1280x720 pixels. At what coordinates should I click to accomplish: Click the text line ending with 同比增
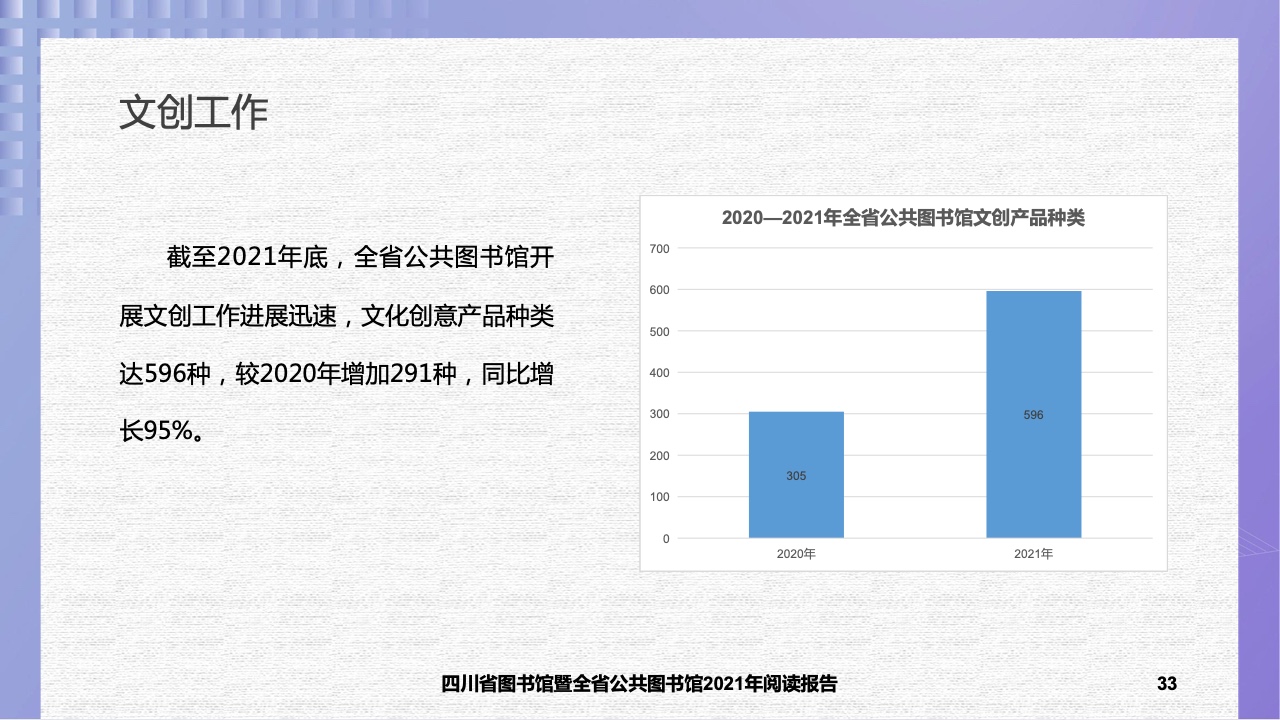tap(336, 374)
